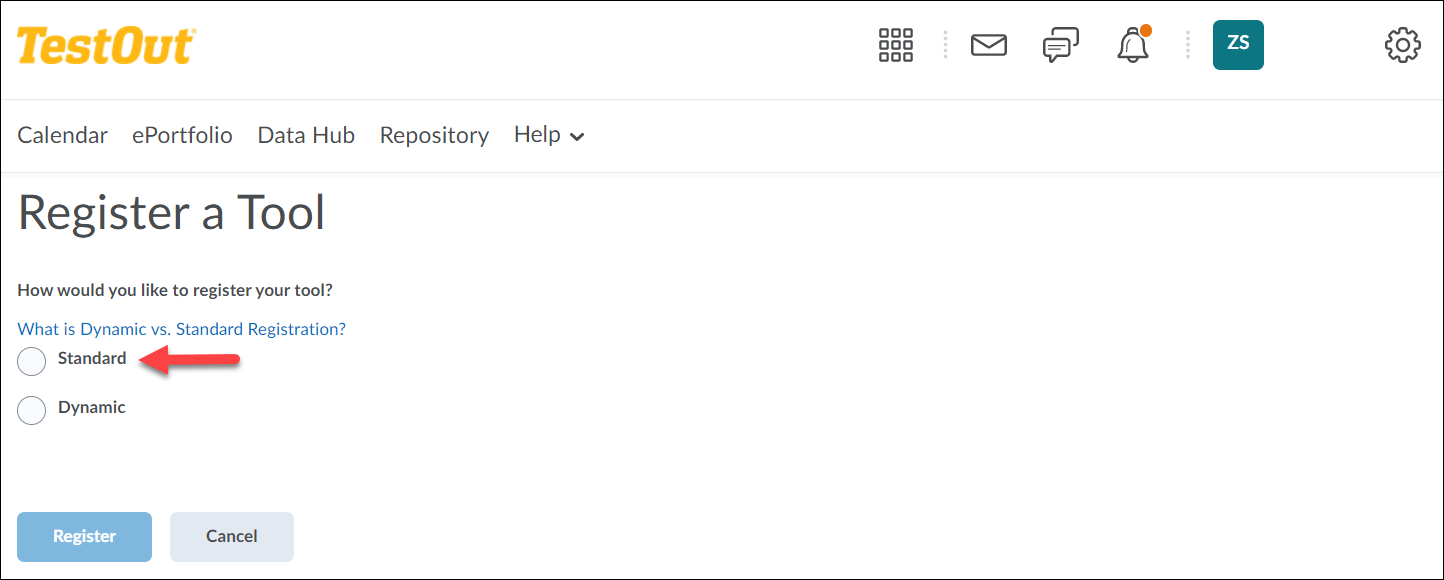
Task: Open the Data Hub page
Action: pyautogui.click(x=306, y=134)
